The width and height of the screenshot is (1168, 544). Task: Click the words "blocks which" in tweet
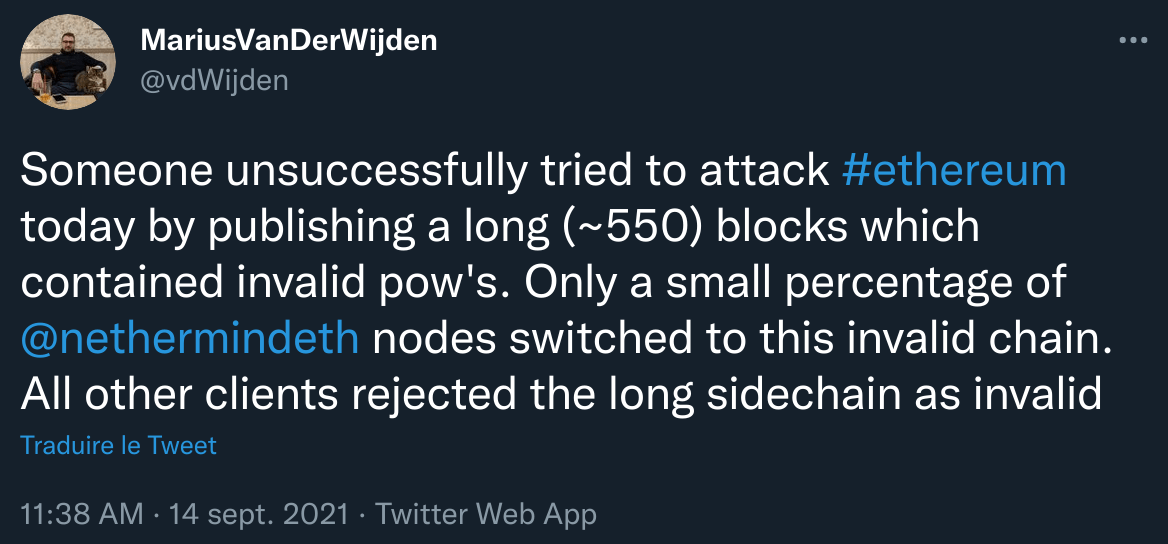[852, 228]
